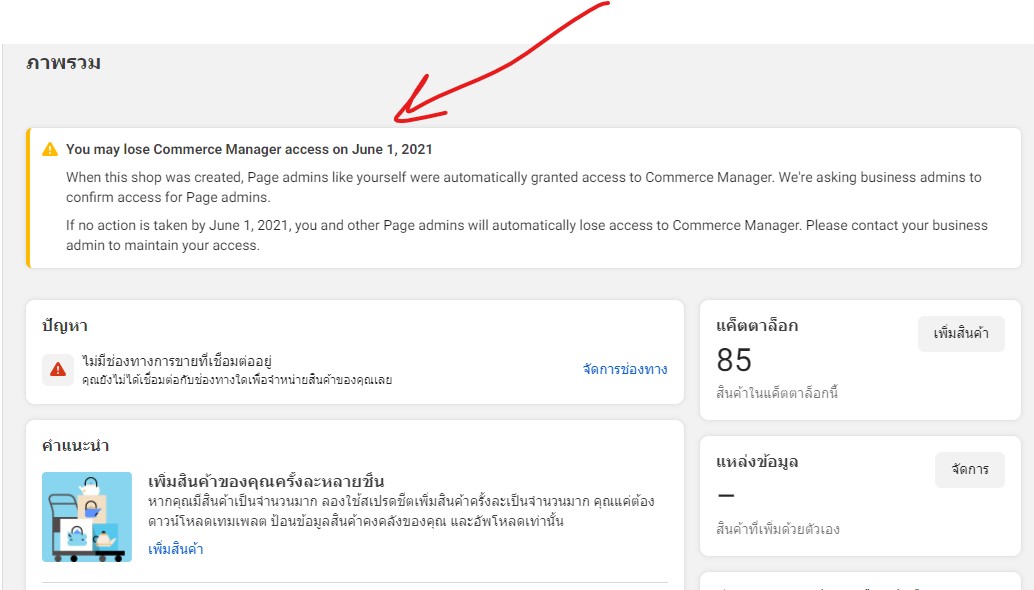Click the catalog count number 85
1034x590 pixels.
coord(735,360)
